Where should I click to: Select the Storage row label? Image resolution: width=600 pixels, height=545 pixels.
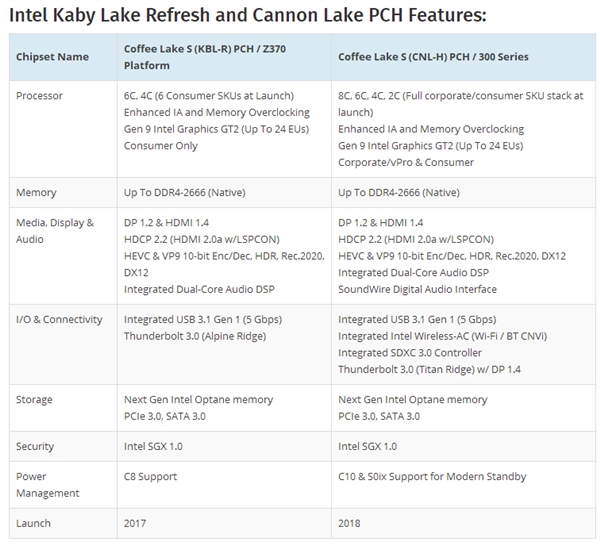coord(35,399)
